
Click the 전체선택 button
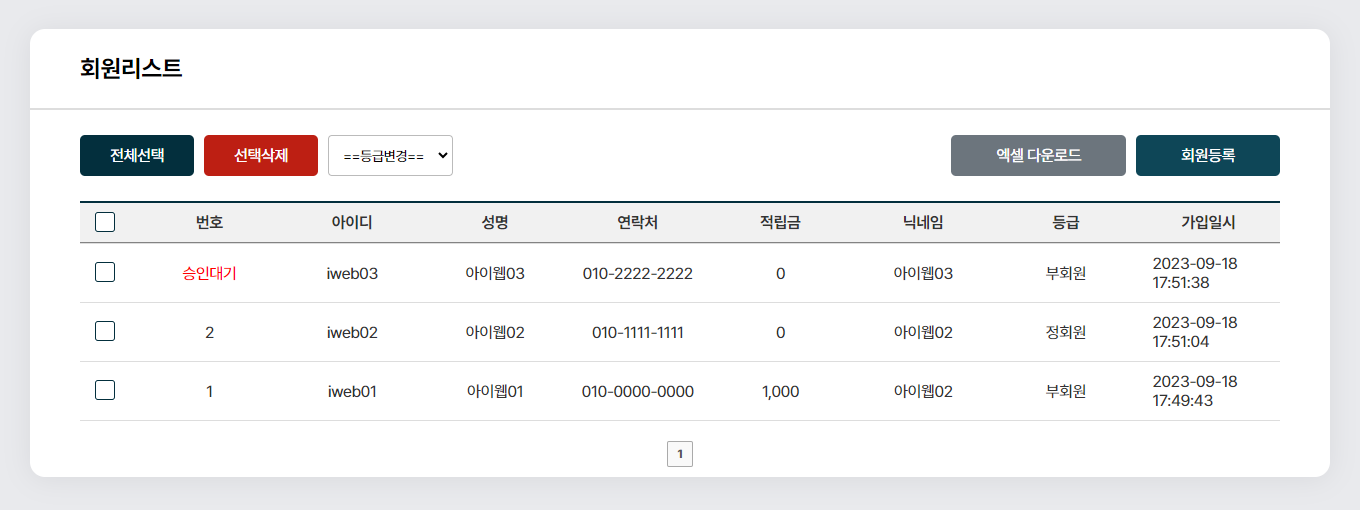[137, 156]
